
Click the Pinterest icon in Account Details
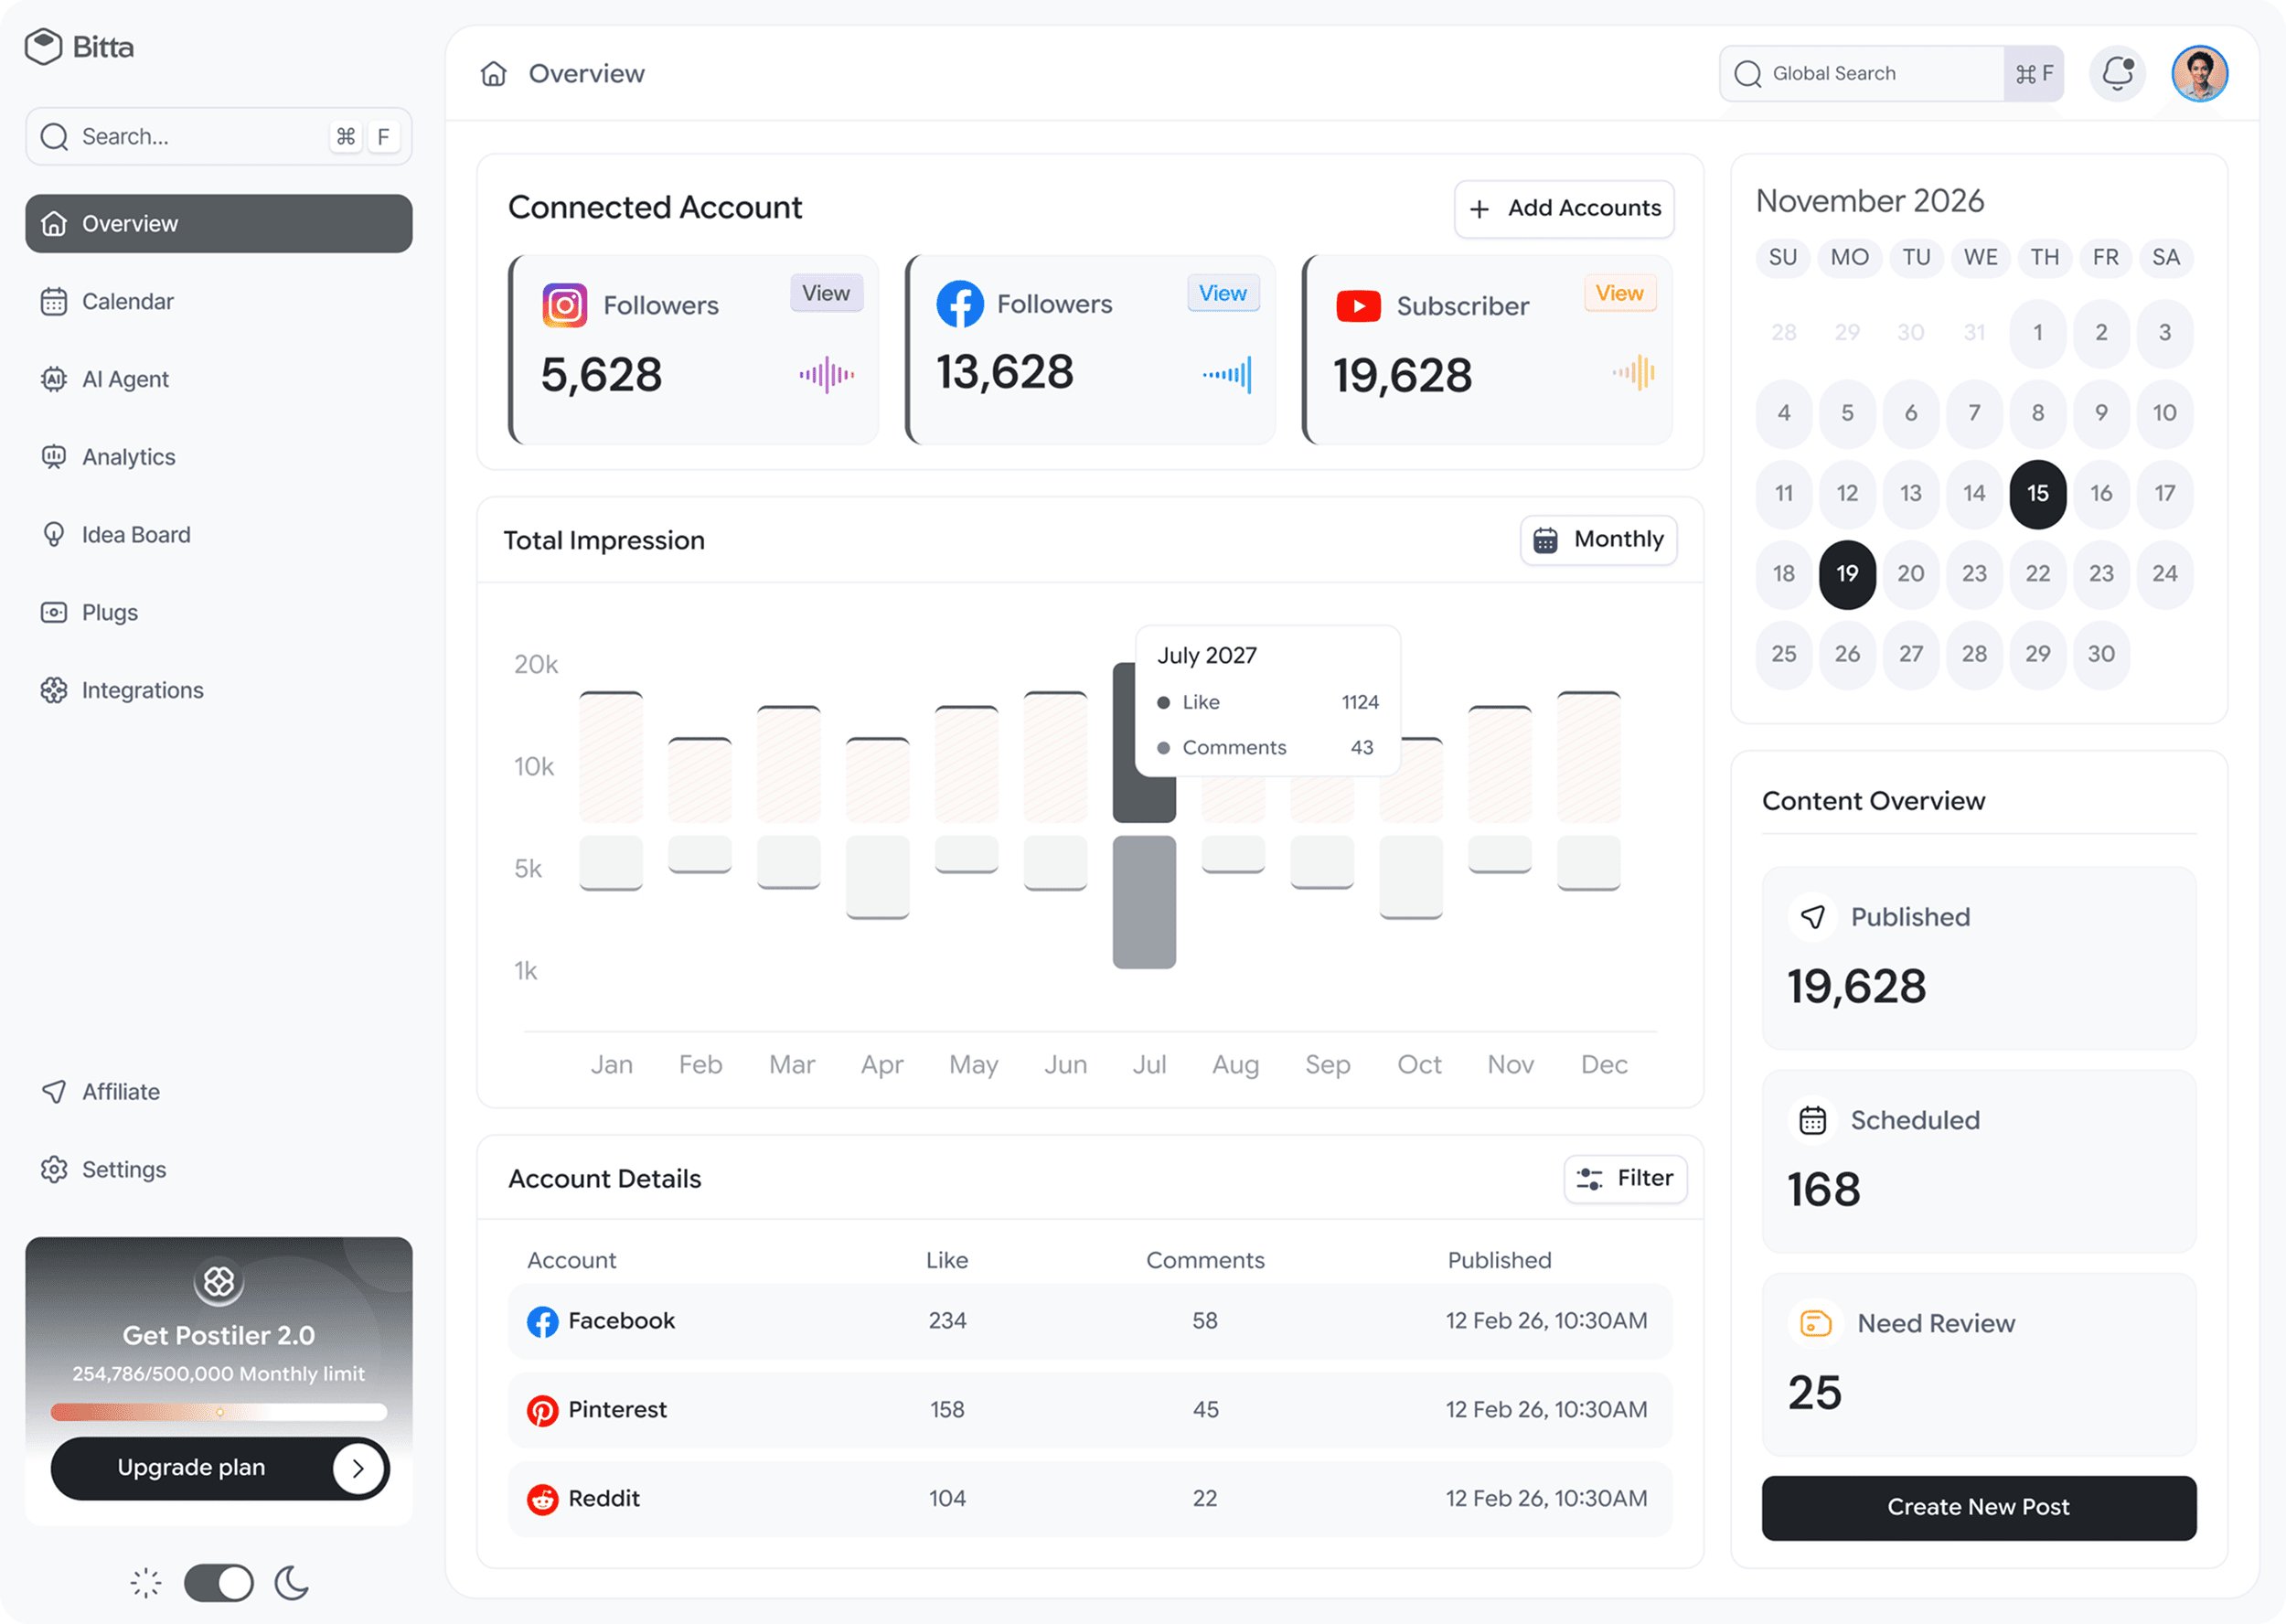click(x=542, y=1410)
